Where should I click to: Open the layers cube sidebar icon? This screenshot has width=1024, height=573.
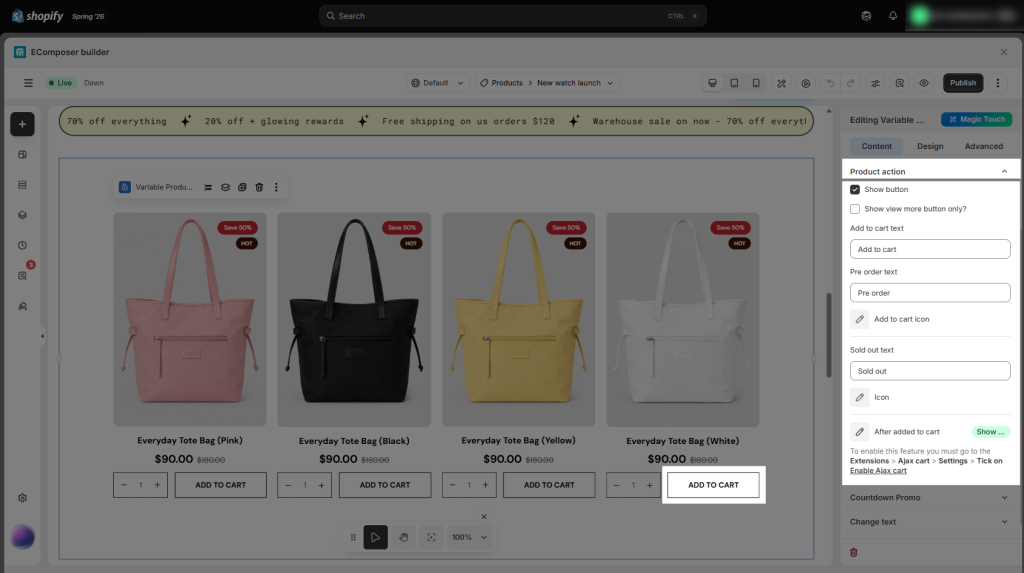tap(22, 215)
